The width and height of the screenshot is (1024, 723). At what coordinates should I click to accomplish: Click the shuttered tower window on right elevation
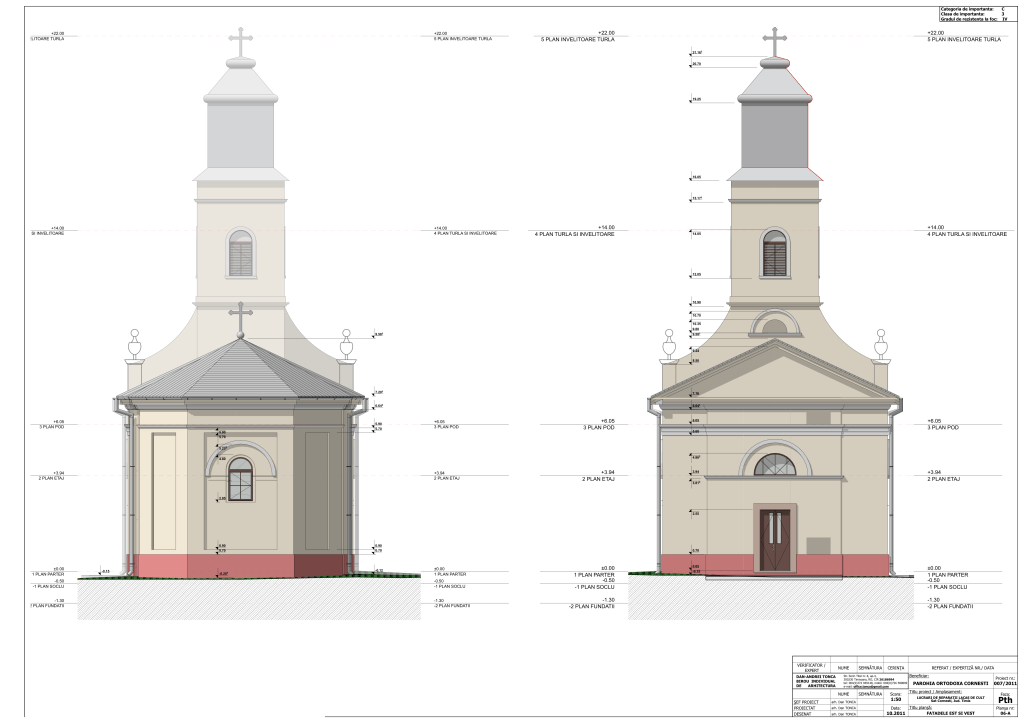point(773,252)
